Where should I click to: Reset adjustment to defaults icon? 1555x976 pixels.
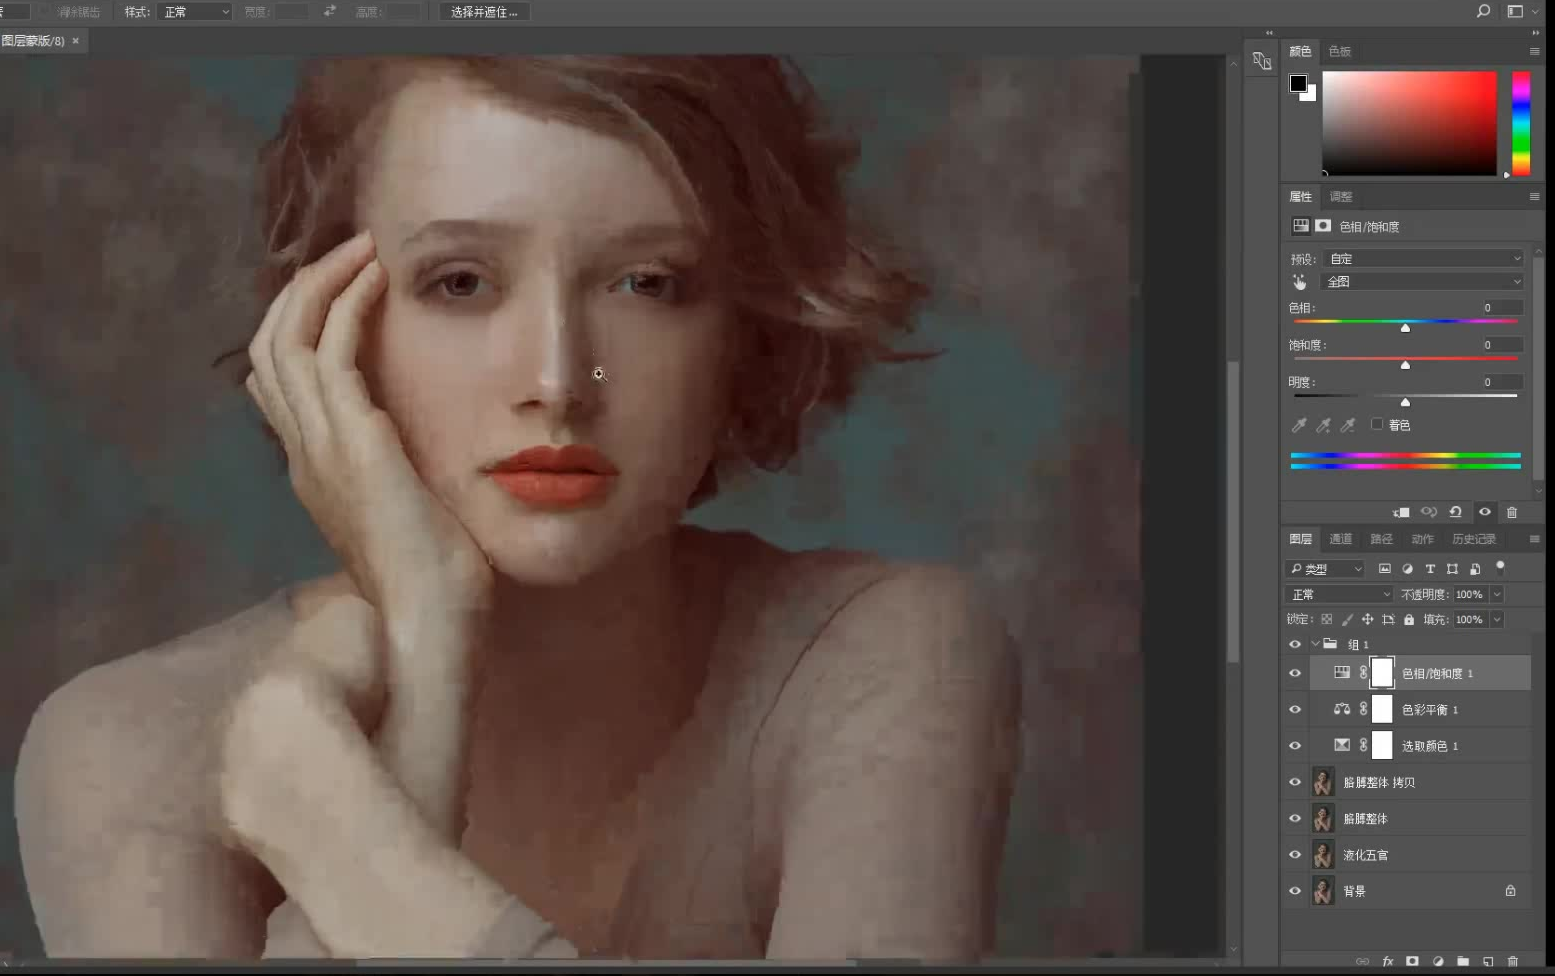1456,512
